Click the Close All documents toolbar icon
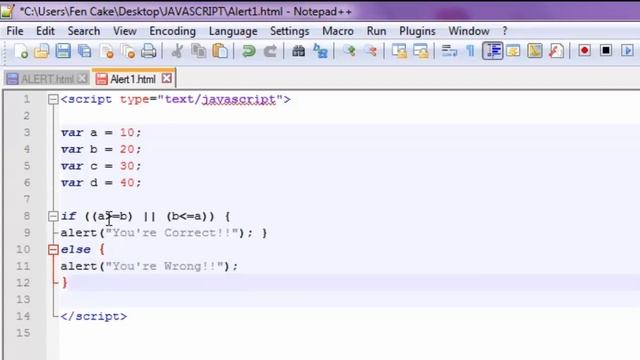Image resolution: width=640 pixels, height=360 pixels. [x=128, y=51]
